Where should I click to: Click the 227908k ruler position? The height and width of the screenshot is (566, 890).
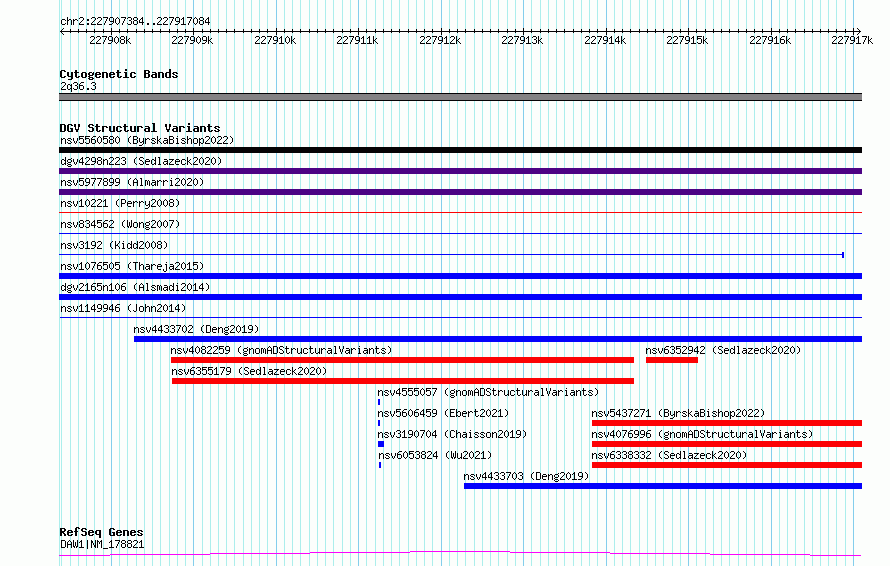(x=110, y=40)
